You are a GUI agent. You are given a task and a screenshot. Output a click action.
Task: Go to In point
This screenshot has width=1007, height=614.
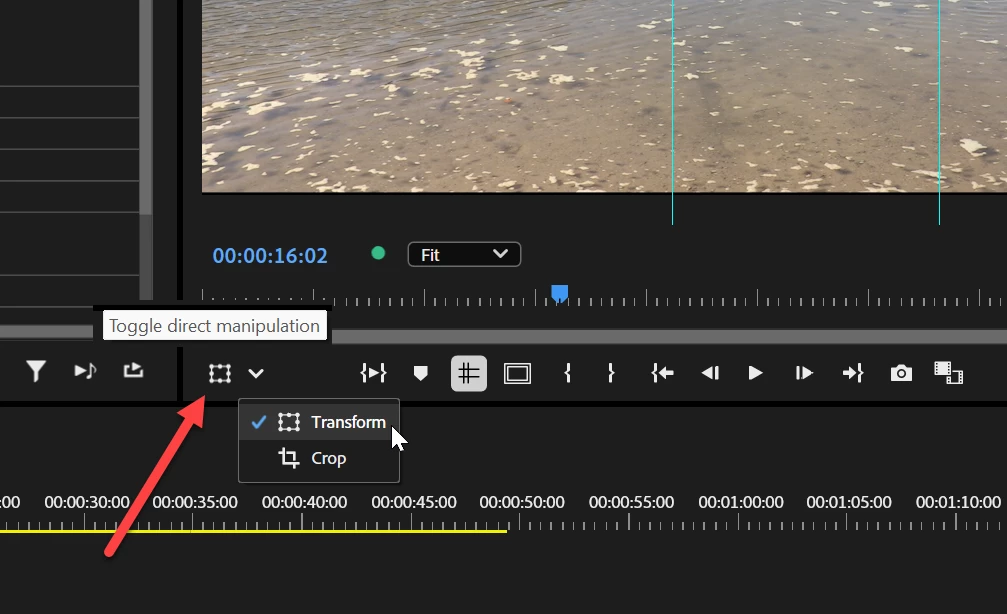(x=662, y=373)
